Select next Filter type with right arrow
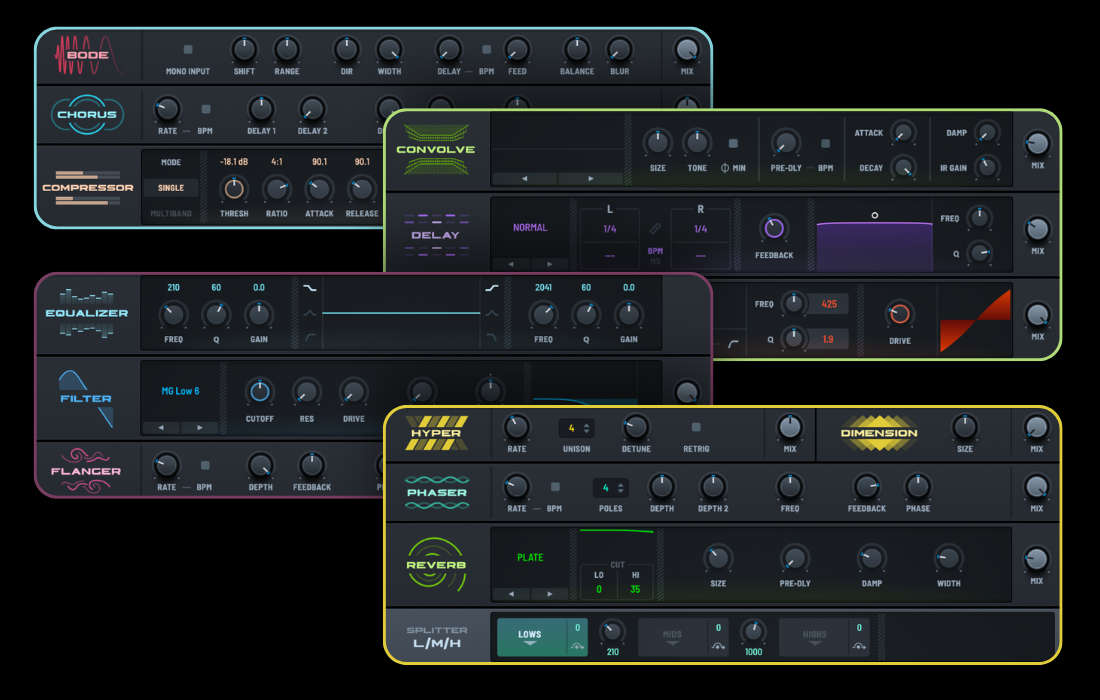This screenshot has width=1100, height=700. click(200, 427)
